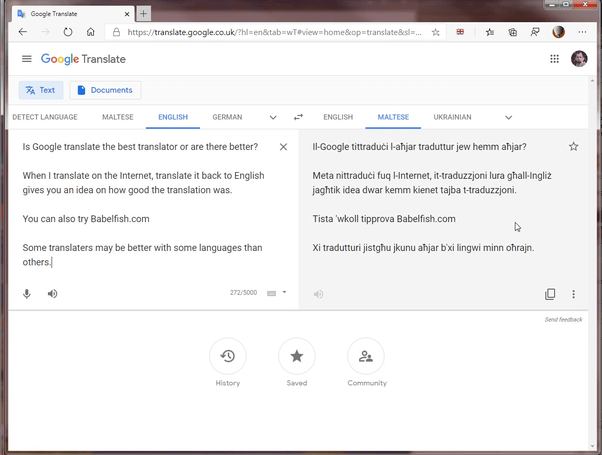
Task: Save the translation with the star icon
Action: (x=573, y=146)
